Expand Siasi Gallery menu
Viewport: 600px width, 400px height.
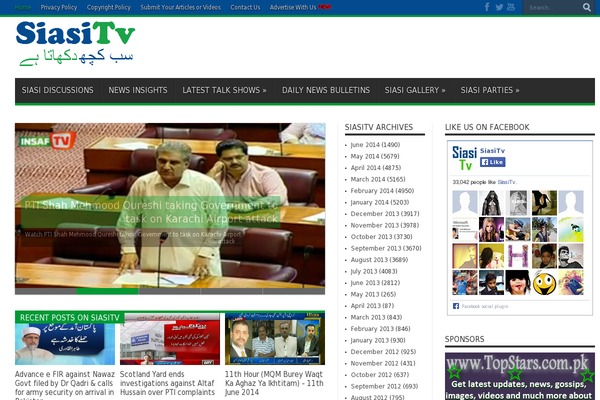point(415,90)
